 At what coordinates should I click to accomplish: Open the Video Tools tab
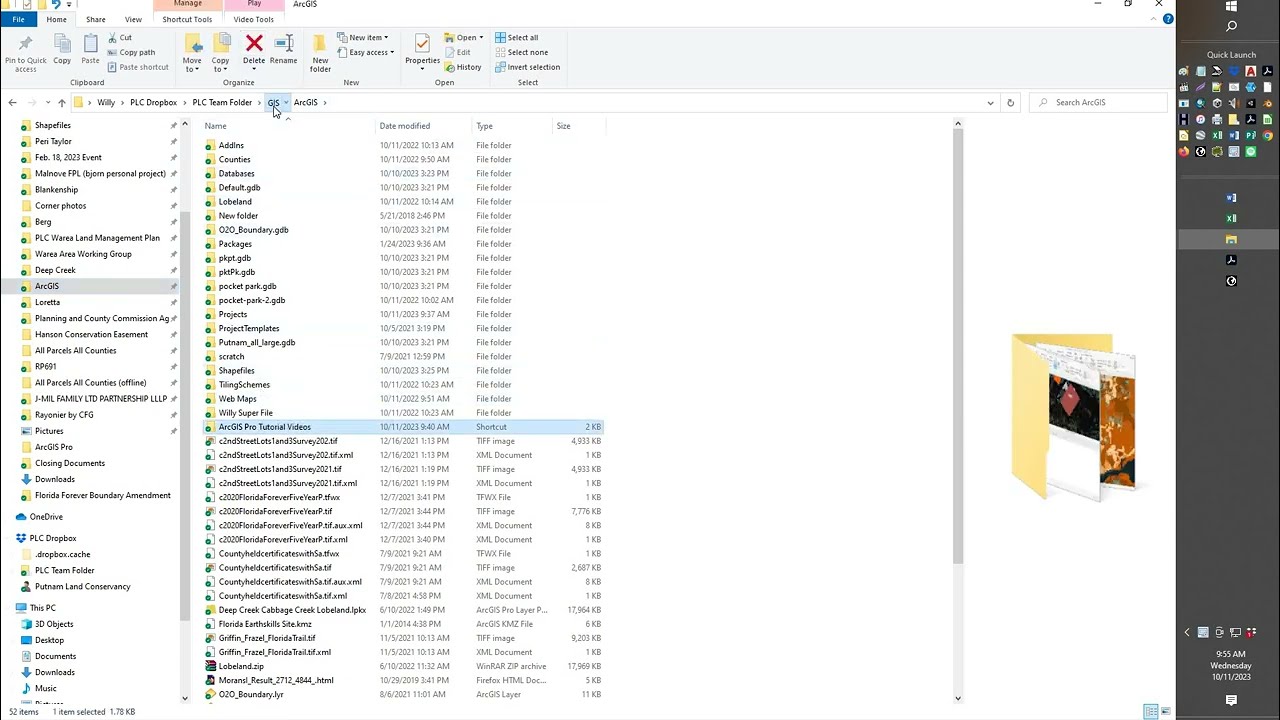(254, 19)
